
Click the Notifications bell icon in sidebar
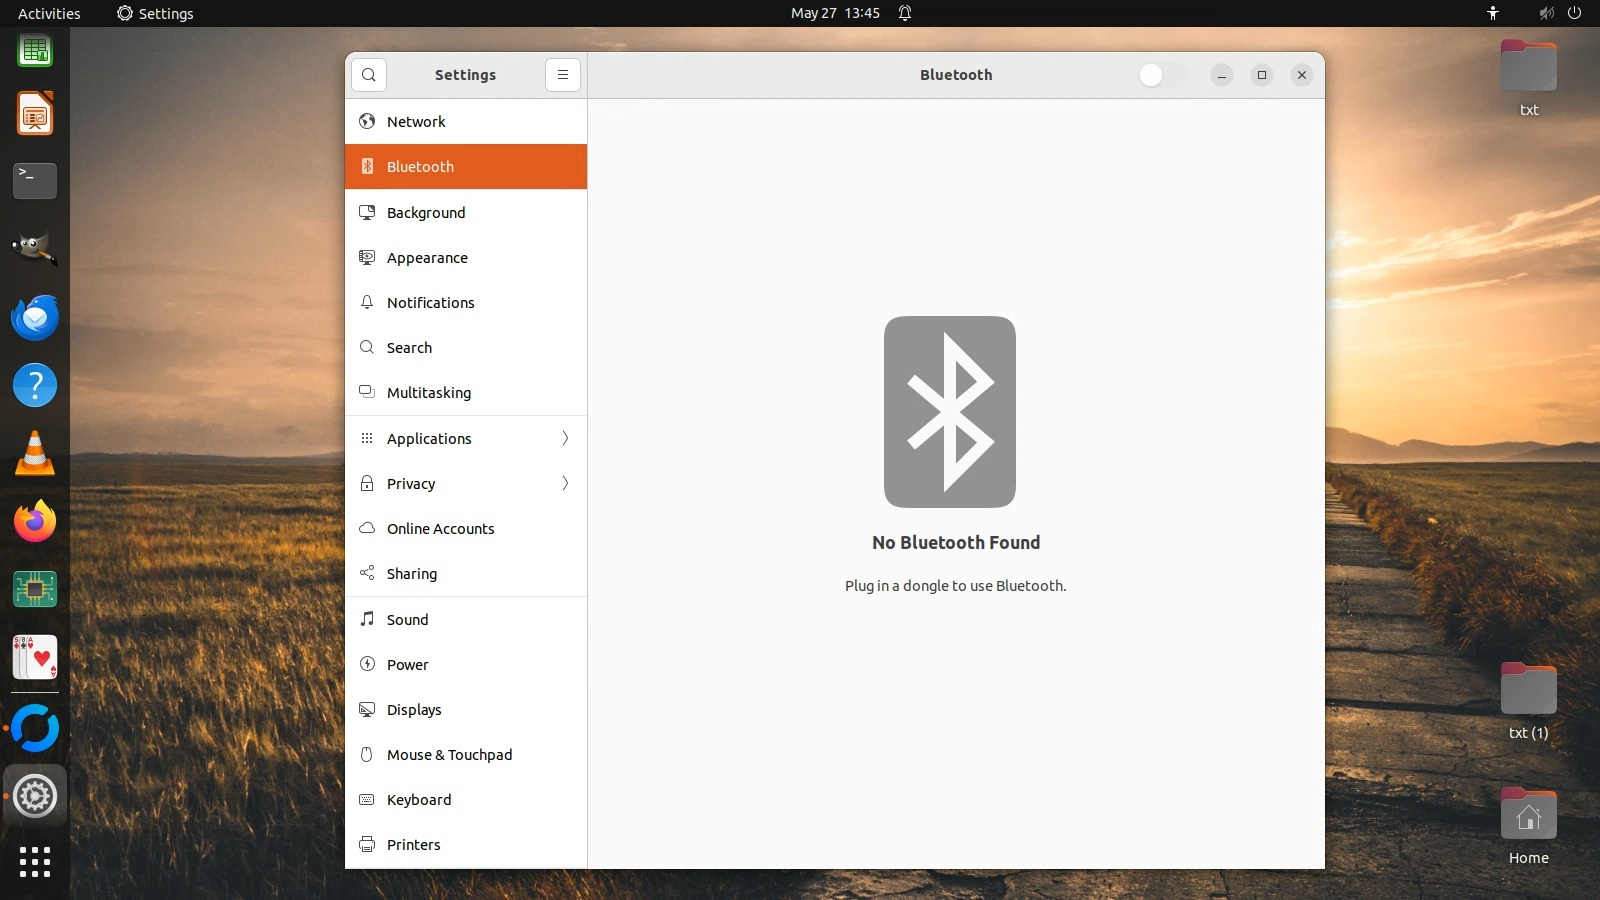point(367,303)
